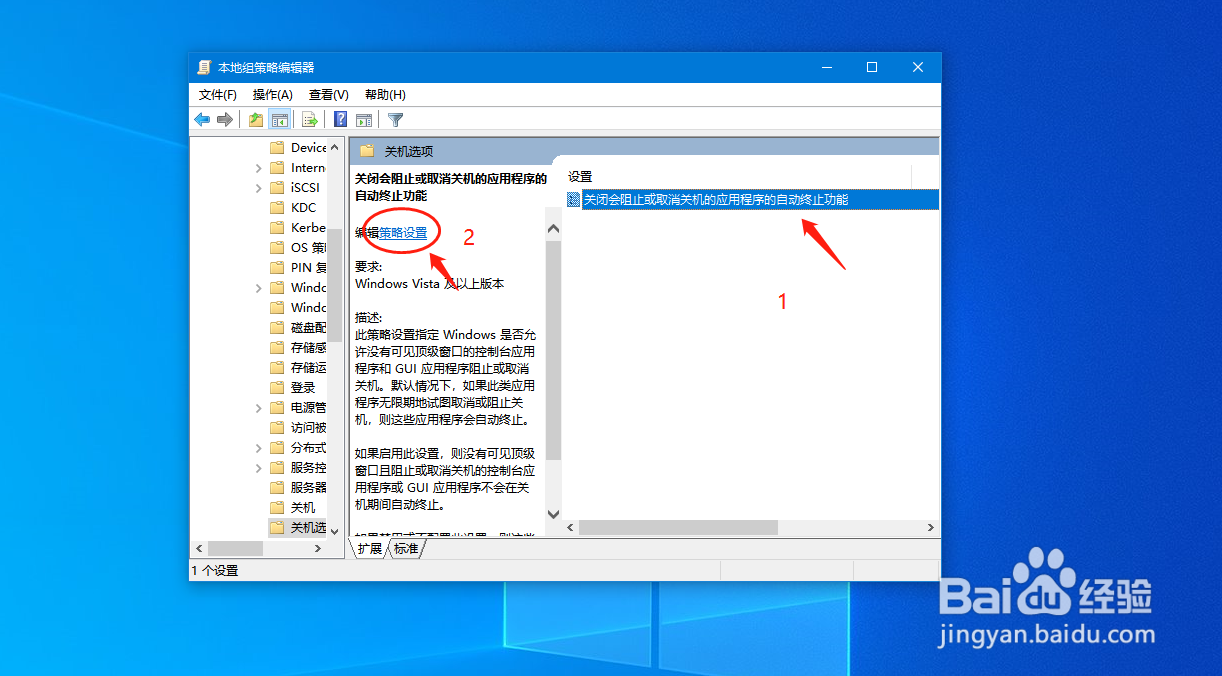
Task: Toggle the show/hide action pane icon
Action: [x=364, y=120]
